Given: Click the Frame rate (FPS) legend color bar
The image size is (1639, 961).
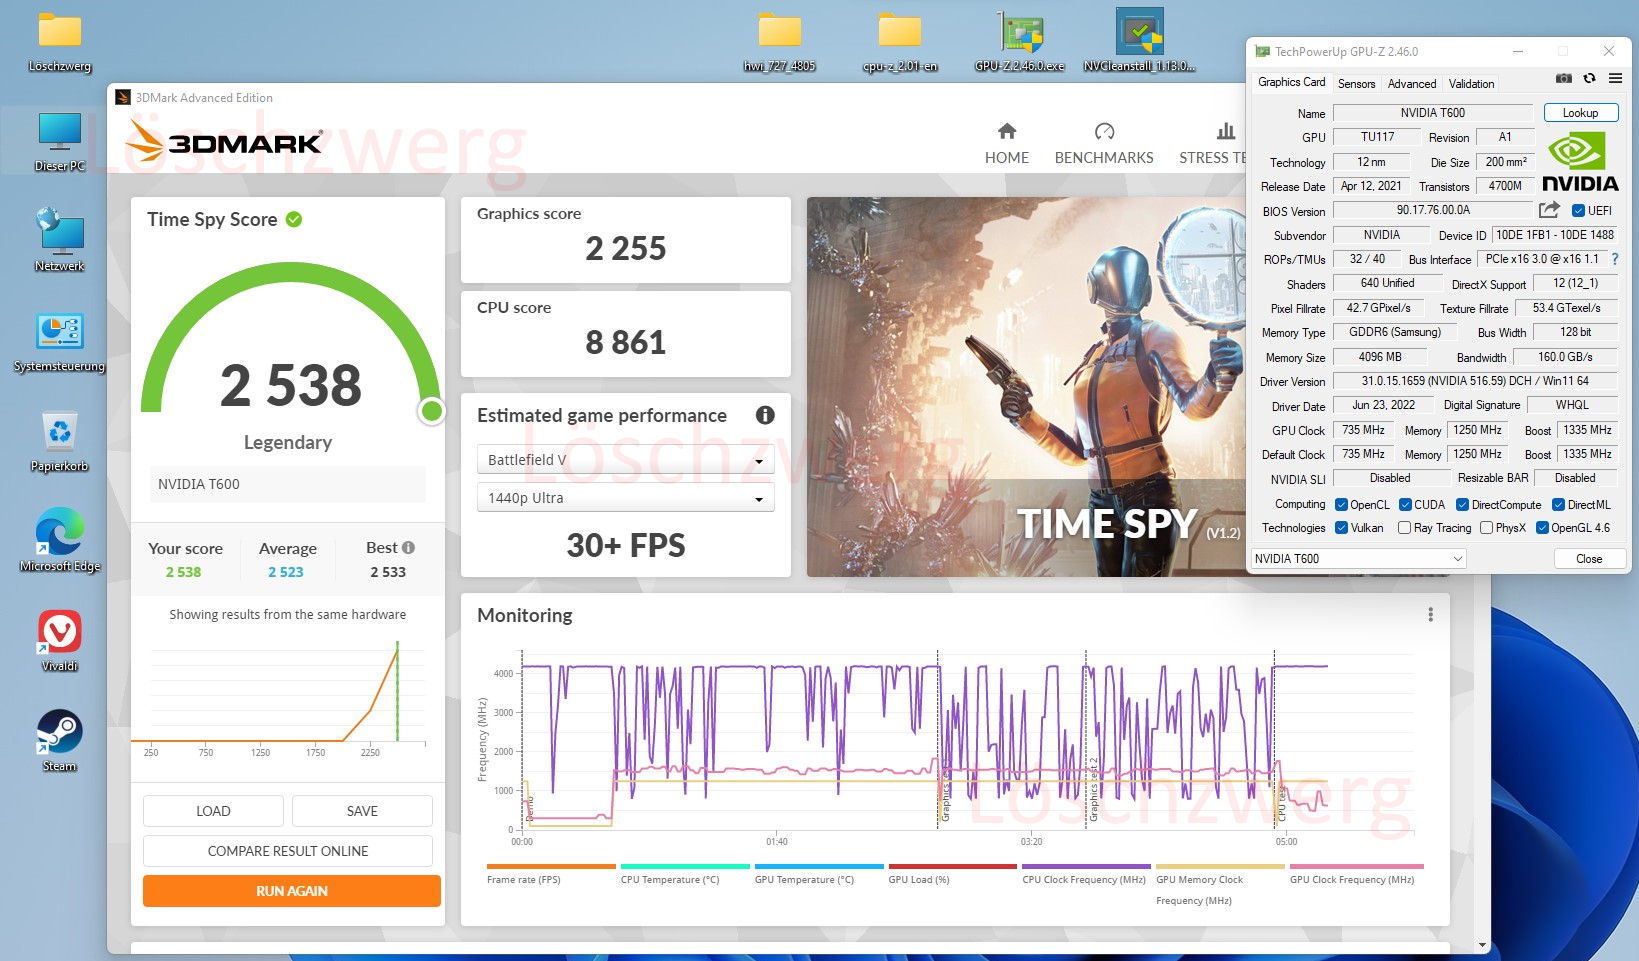Looking at the screenshot, I should pyautogui.click(x=551, y=866).
